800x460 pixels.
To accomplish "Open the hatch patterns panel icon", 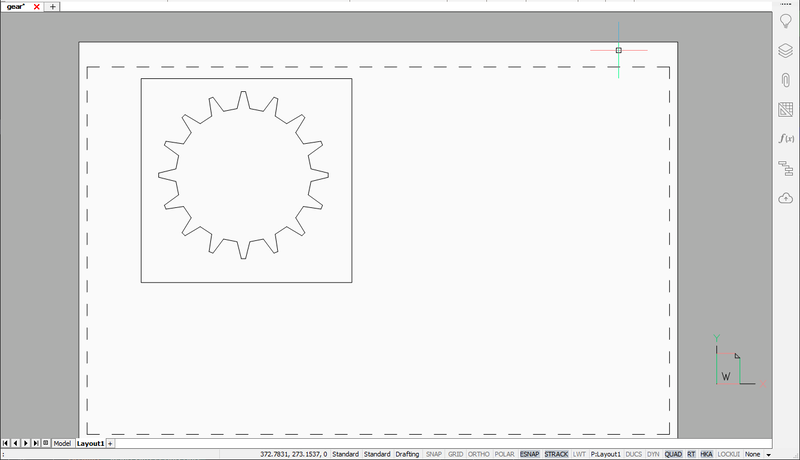I will coord(786,109).
